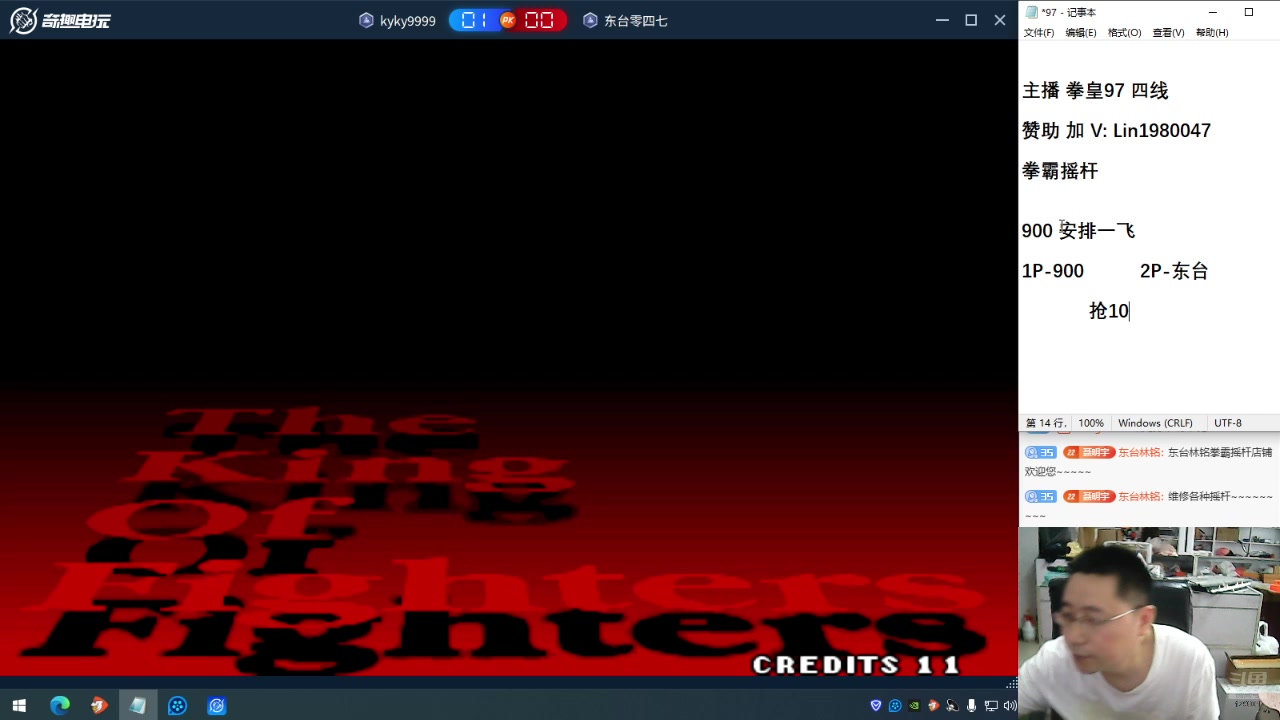Screen dimensions: 1280x720
Task: Open the 格式(O) menu in Notepad
Action: tap(1124, 33)
